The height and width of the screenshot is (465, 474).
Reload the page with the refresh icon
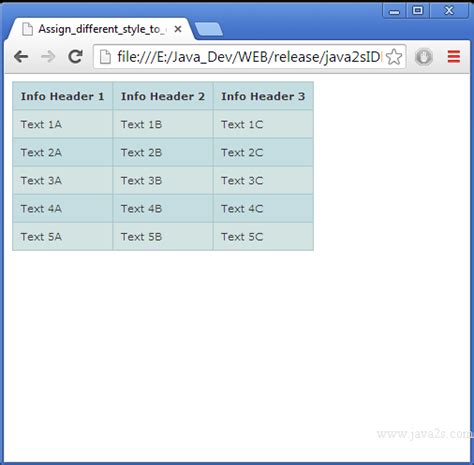(x=76, y=57)
